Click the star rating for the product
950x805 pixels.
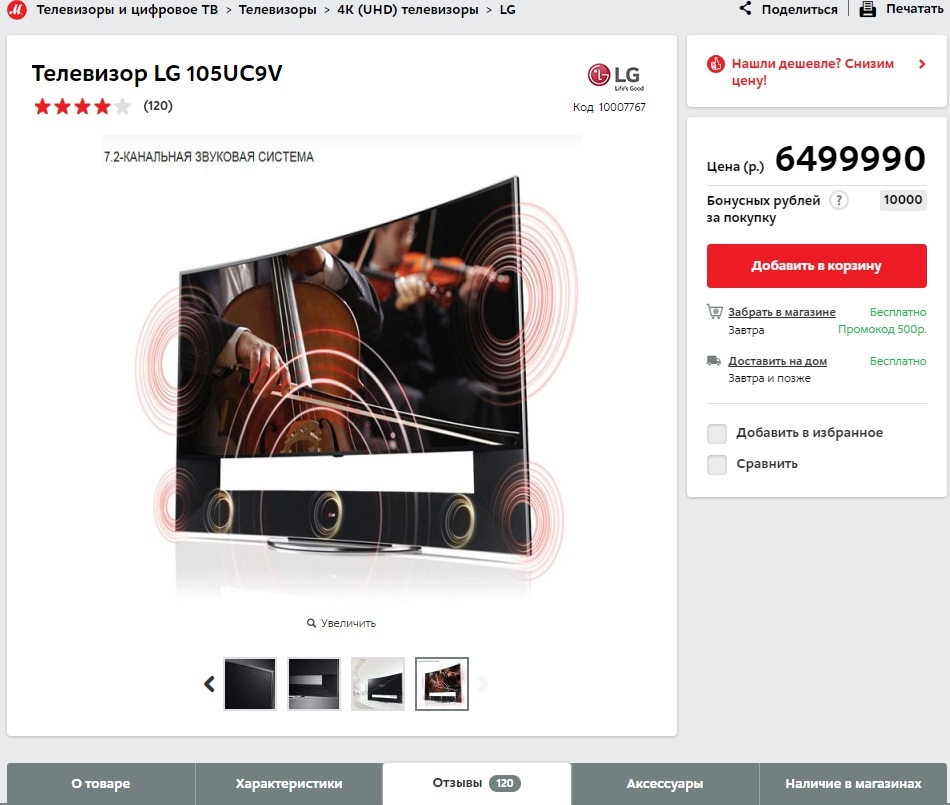click(82, 107)
